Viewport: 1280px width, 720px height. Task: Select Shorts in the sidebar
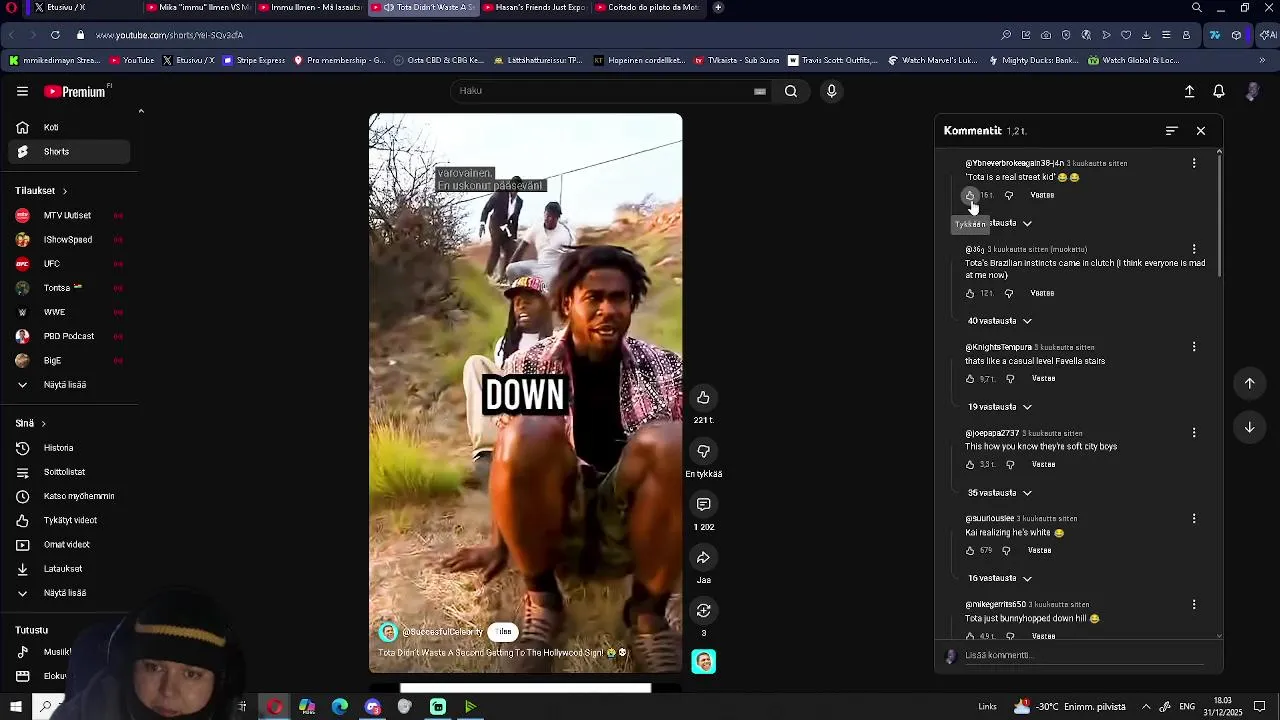[x=70, y=152]
